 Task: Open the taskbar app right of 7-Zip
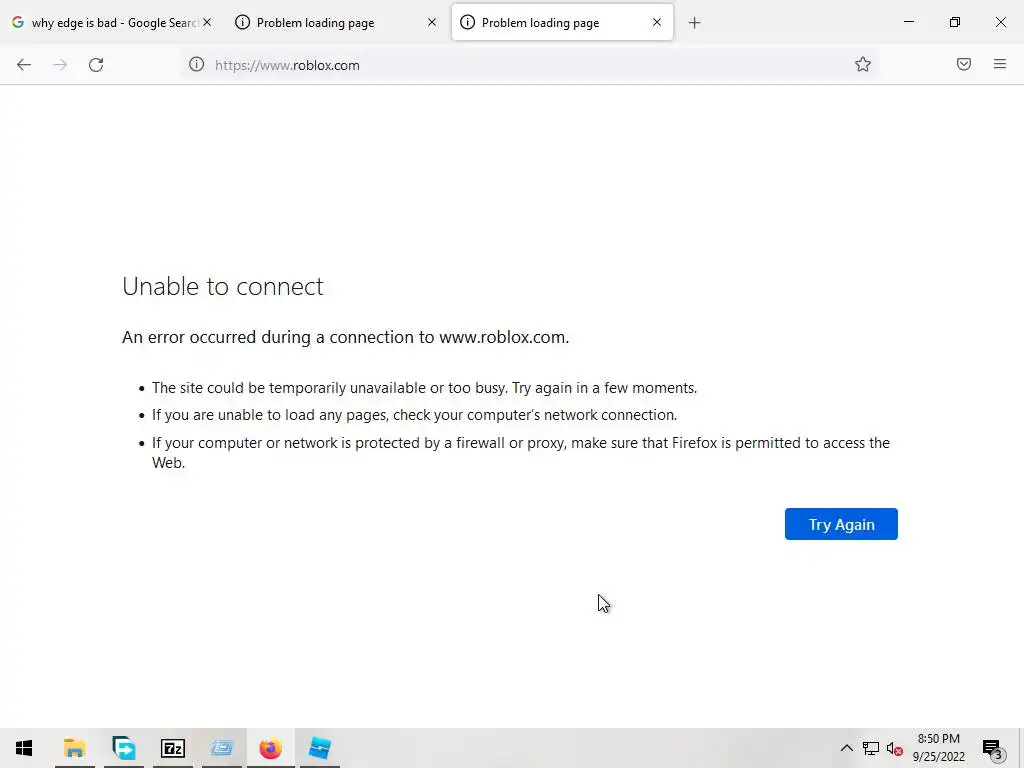[222, 748]
